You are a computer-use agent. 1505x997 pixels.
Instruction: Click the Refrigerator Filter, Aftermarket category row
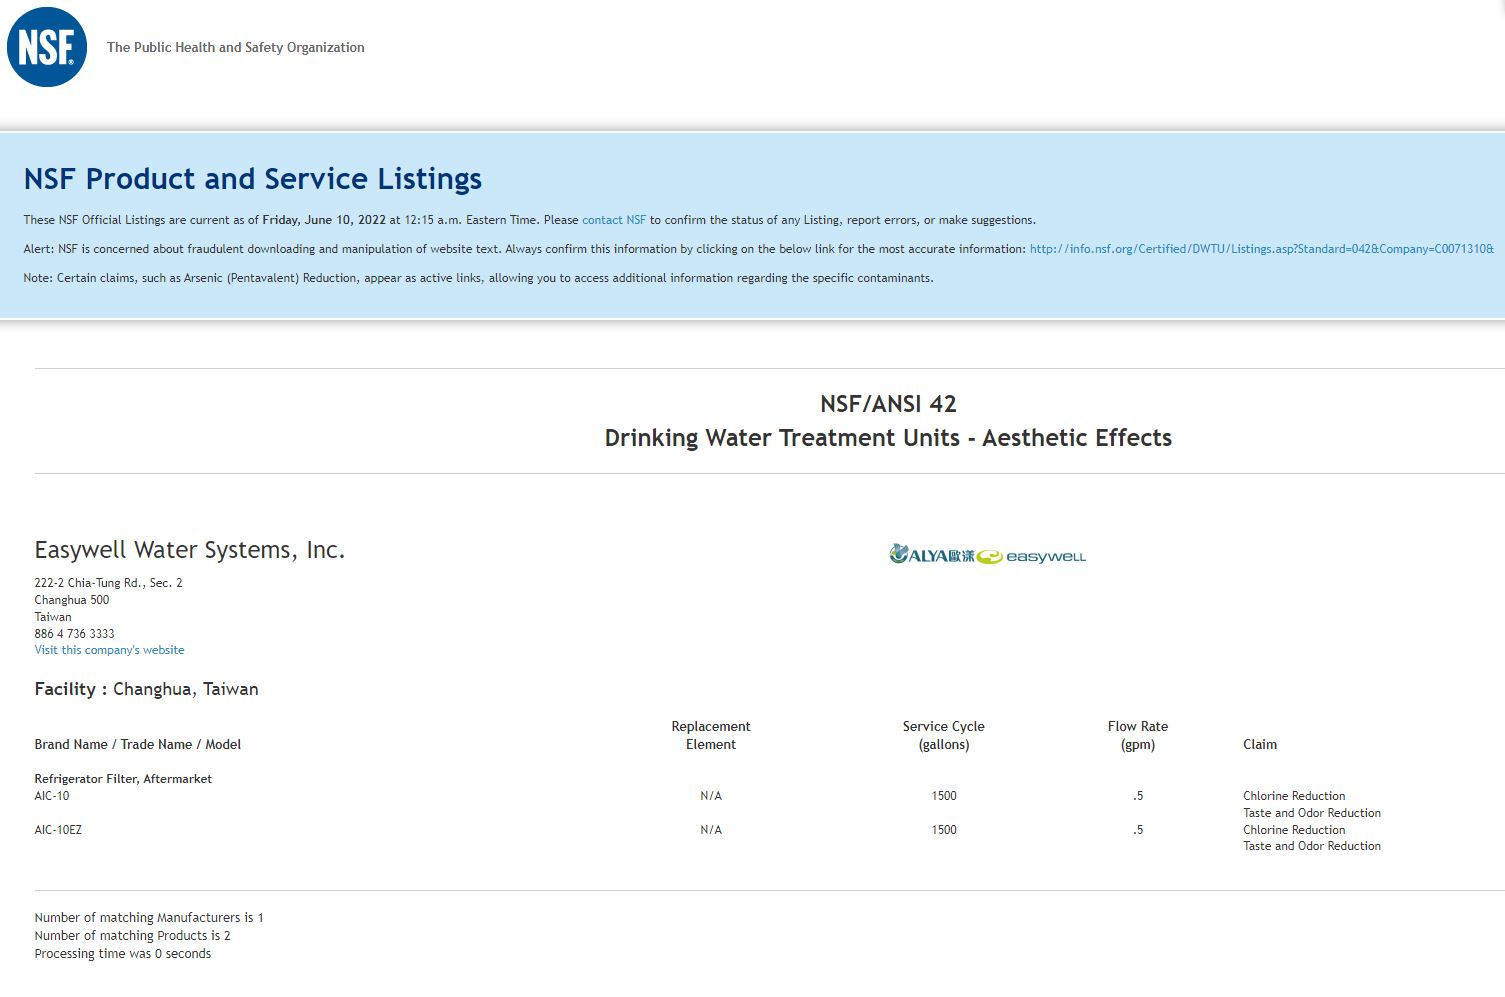pyautogui.click(x=123, y=779)
